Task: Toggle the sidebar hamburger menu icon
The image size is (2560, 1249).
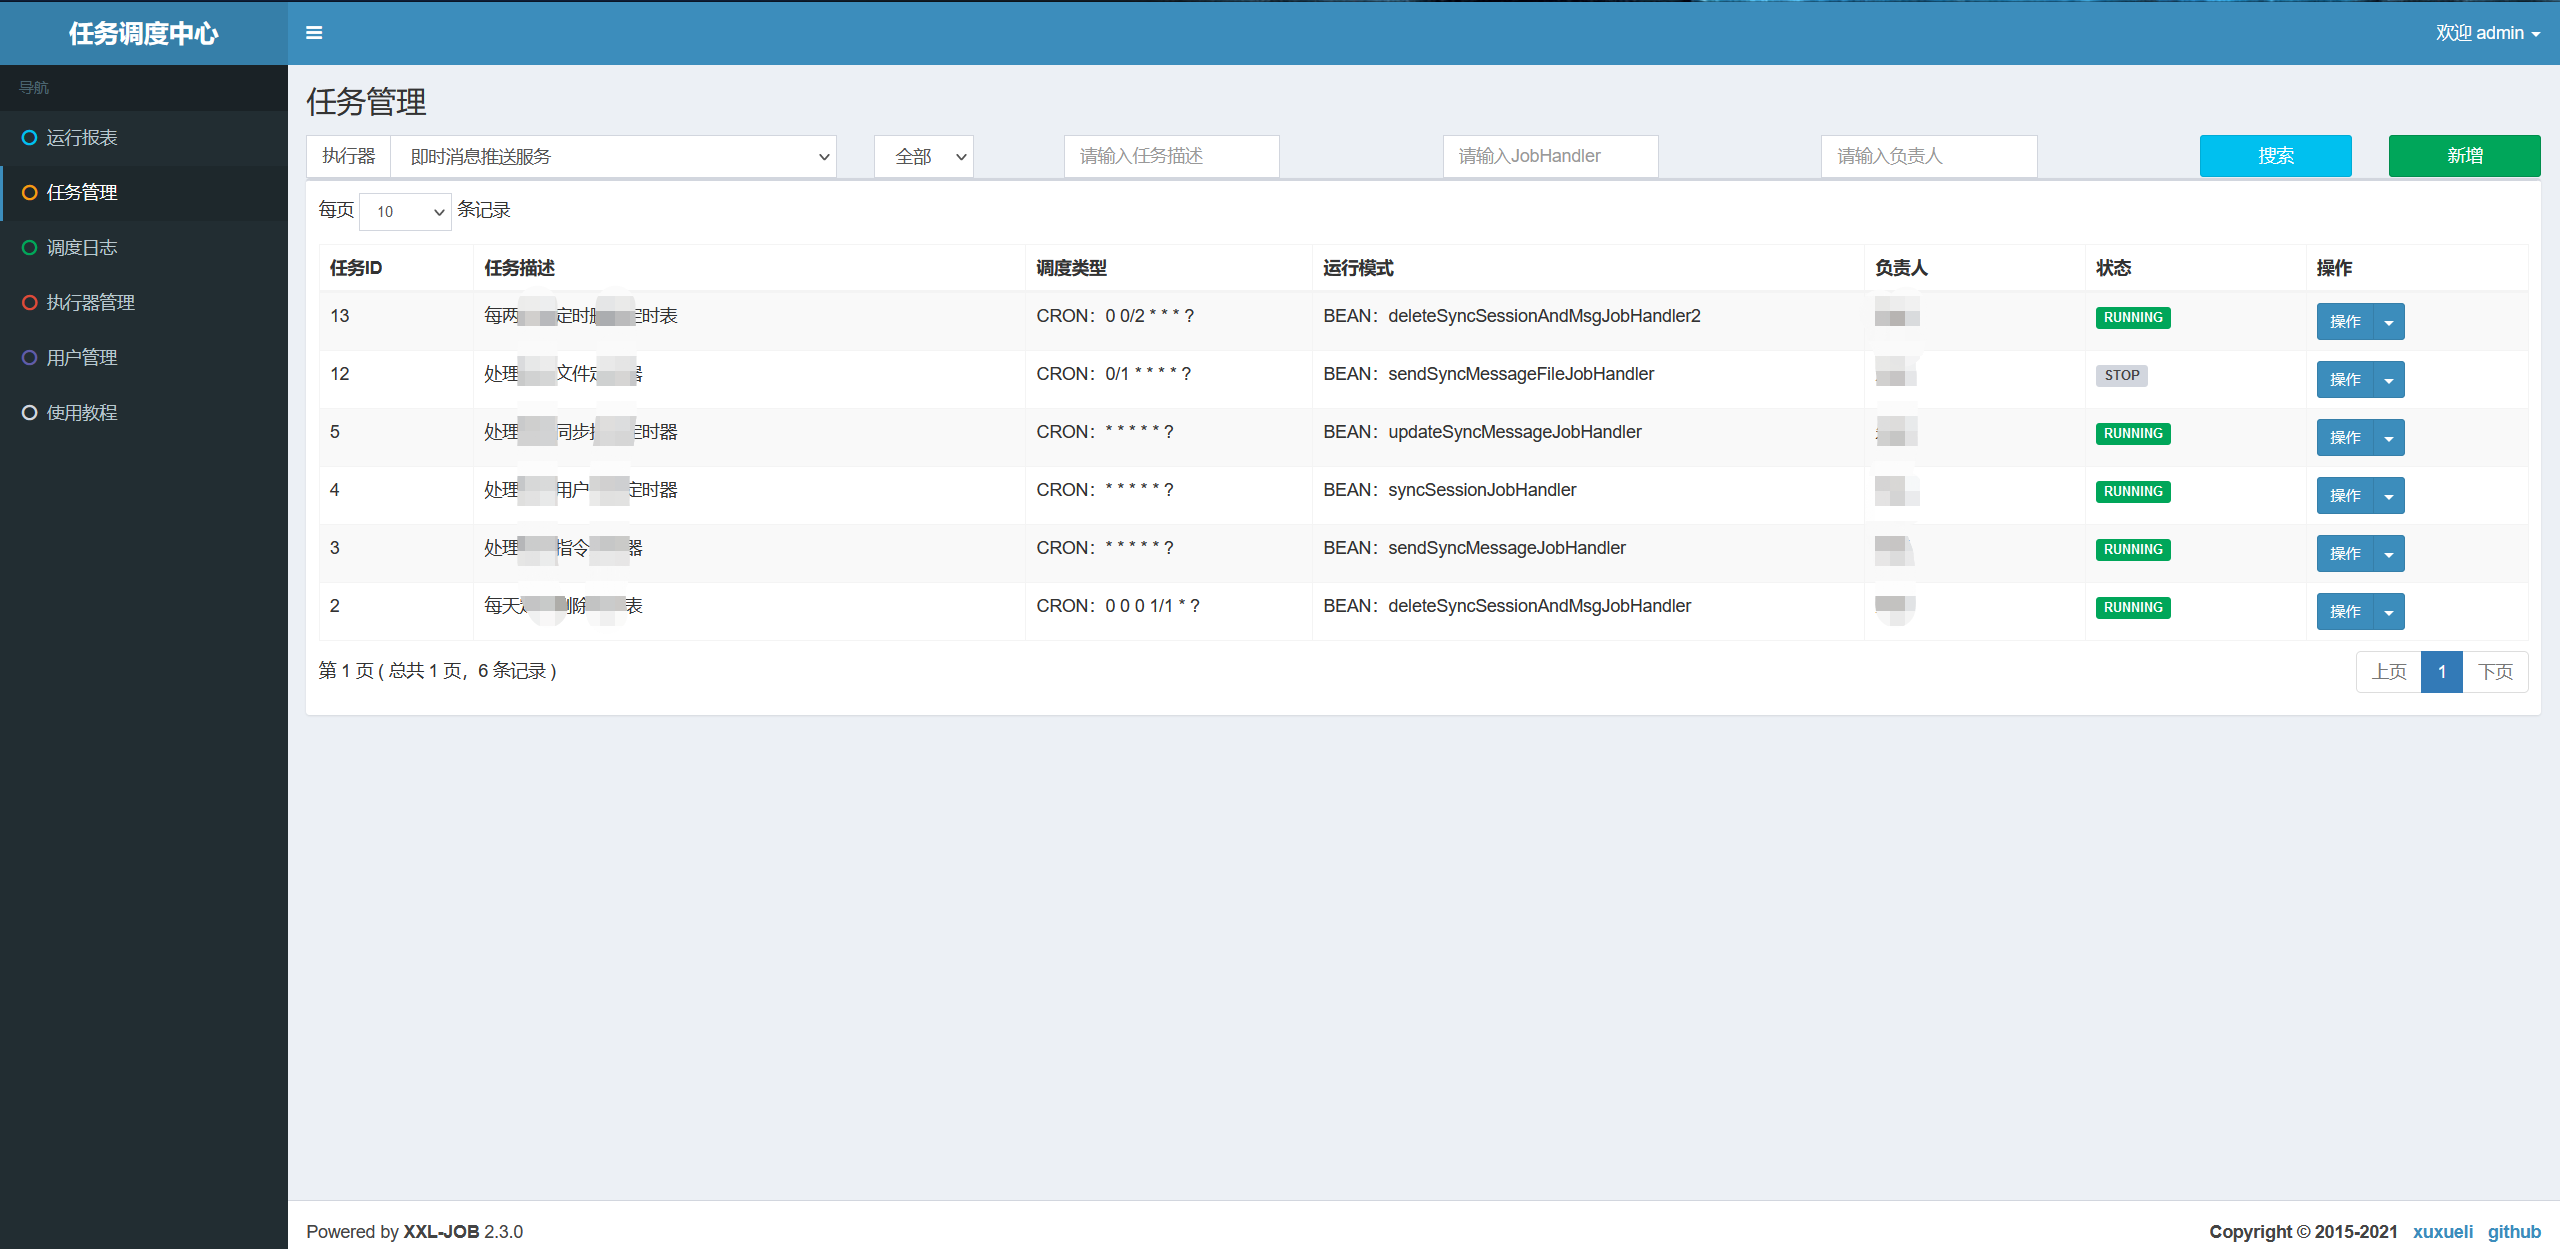Action: point(314,33)
